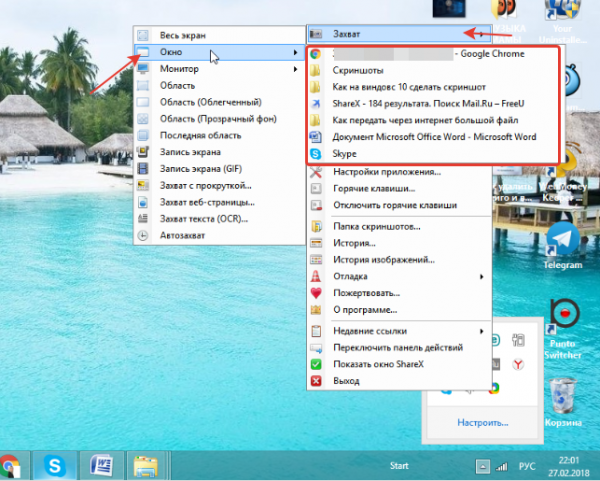The image size is (600, 481).
Task: Click the network signal tray icon
Action: pyautogui.click(x=502, y=466)
